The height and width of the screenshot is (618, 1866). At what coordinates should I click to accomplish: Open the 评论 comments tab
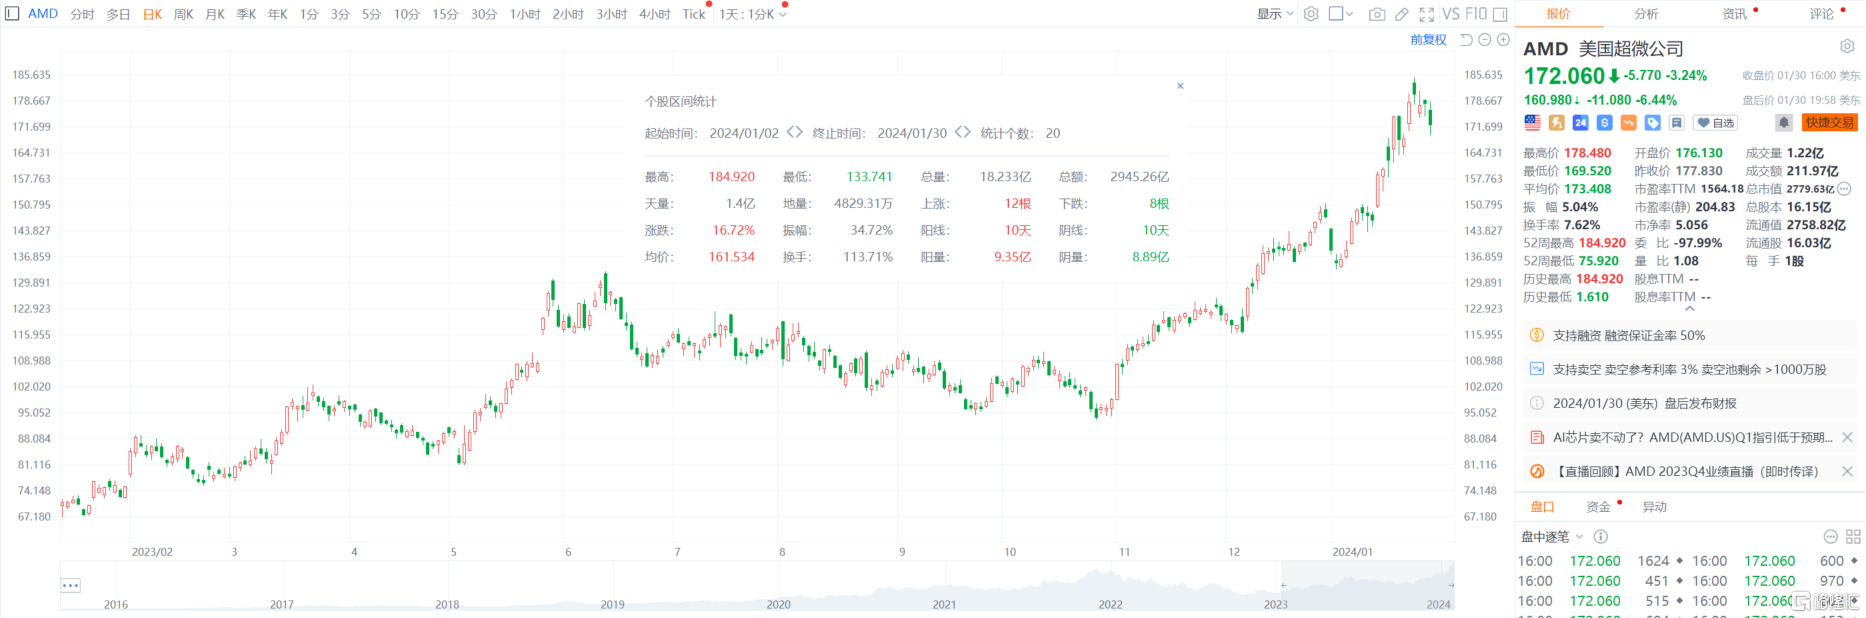pos(1822,14)
